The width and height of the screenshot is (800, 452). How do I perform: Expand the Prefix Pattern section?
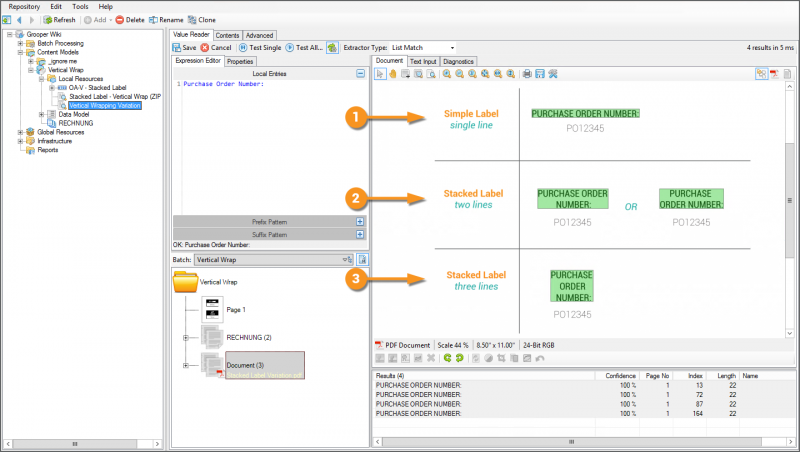point(360,221)
